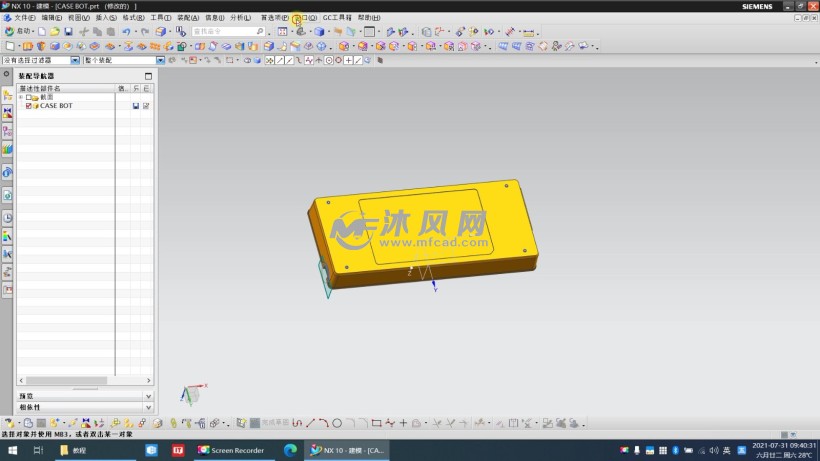Toggle the CASE BOT component checkbox

[29, 106]
